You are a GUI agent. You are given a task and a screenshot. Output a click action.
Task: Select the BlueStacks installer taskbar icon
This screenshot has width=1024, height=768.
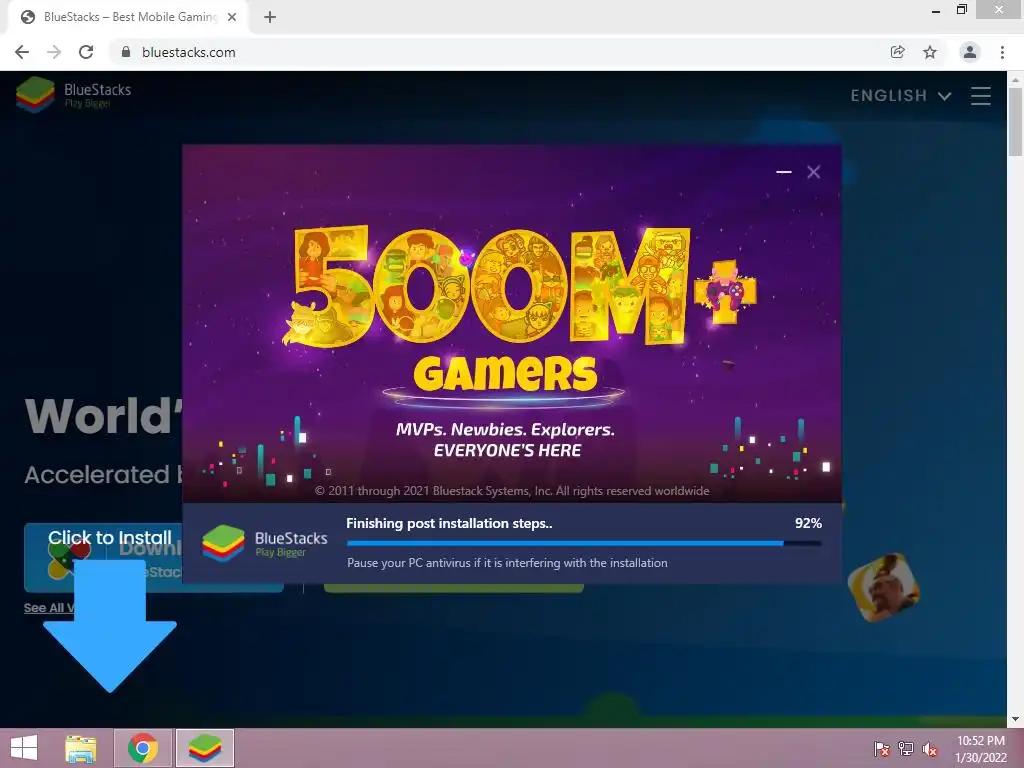tap(205, 748)
